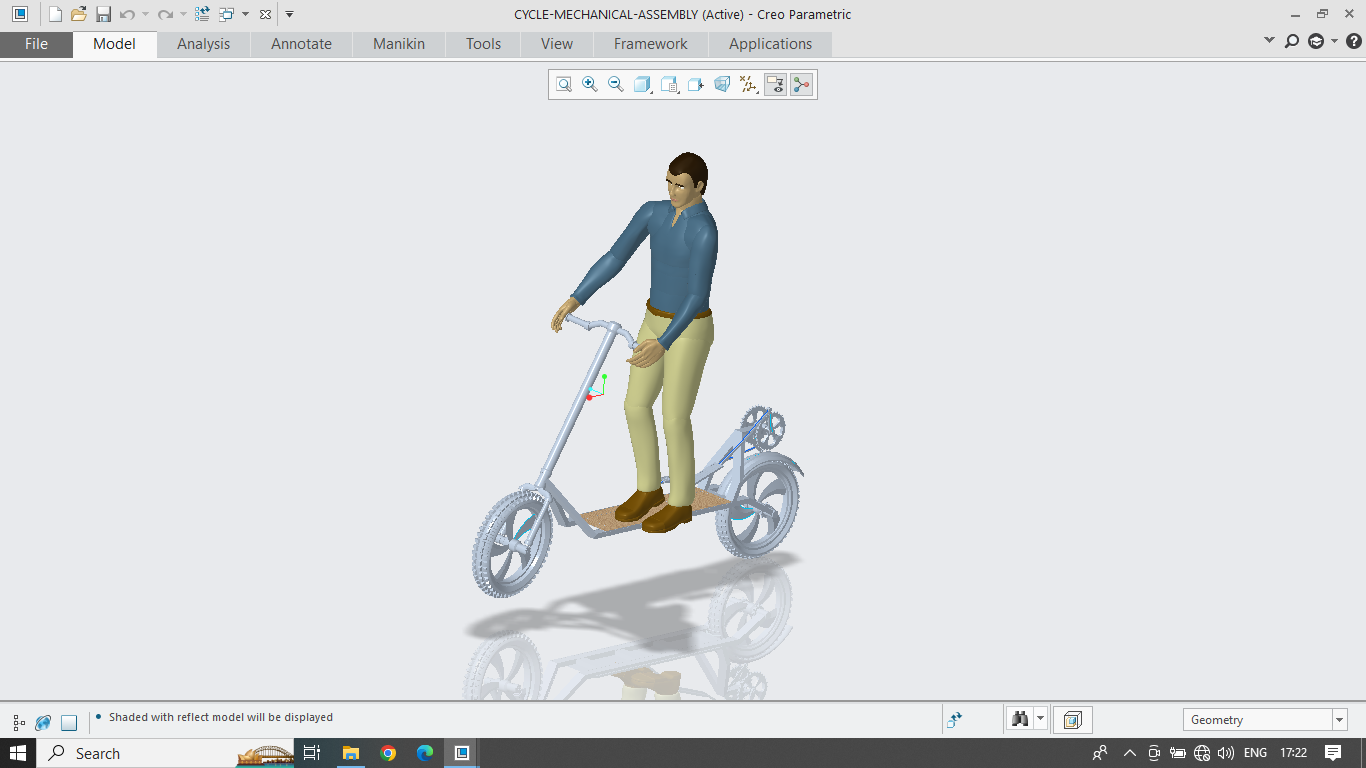Click the model tree display icon in status bar
Screen dimensions: 1366x768
point(19,722)
